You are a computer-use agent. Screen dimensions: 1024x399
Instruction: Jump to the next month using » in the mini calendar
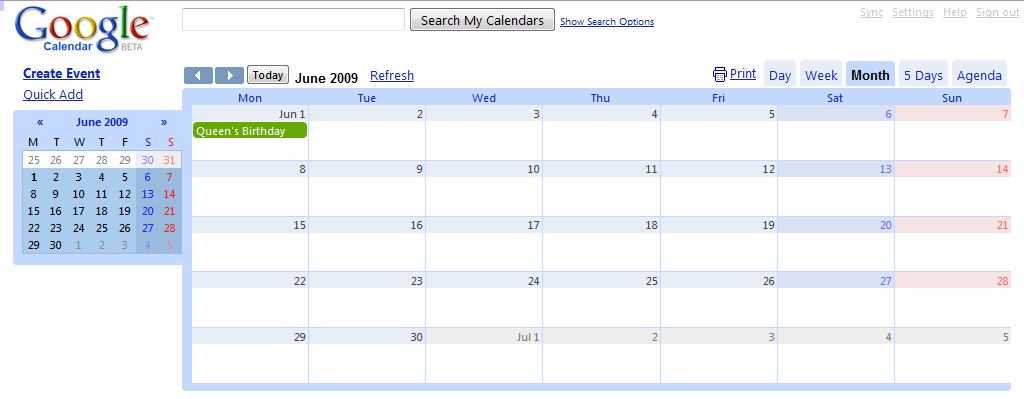point(164,122)
